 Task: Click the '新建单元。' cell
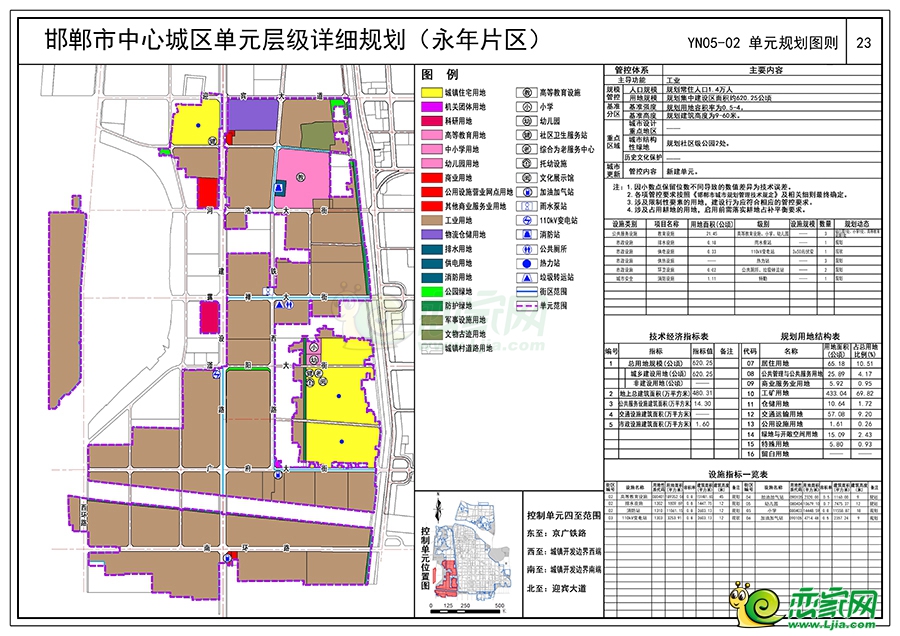pos(681,171)
